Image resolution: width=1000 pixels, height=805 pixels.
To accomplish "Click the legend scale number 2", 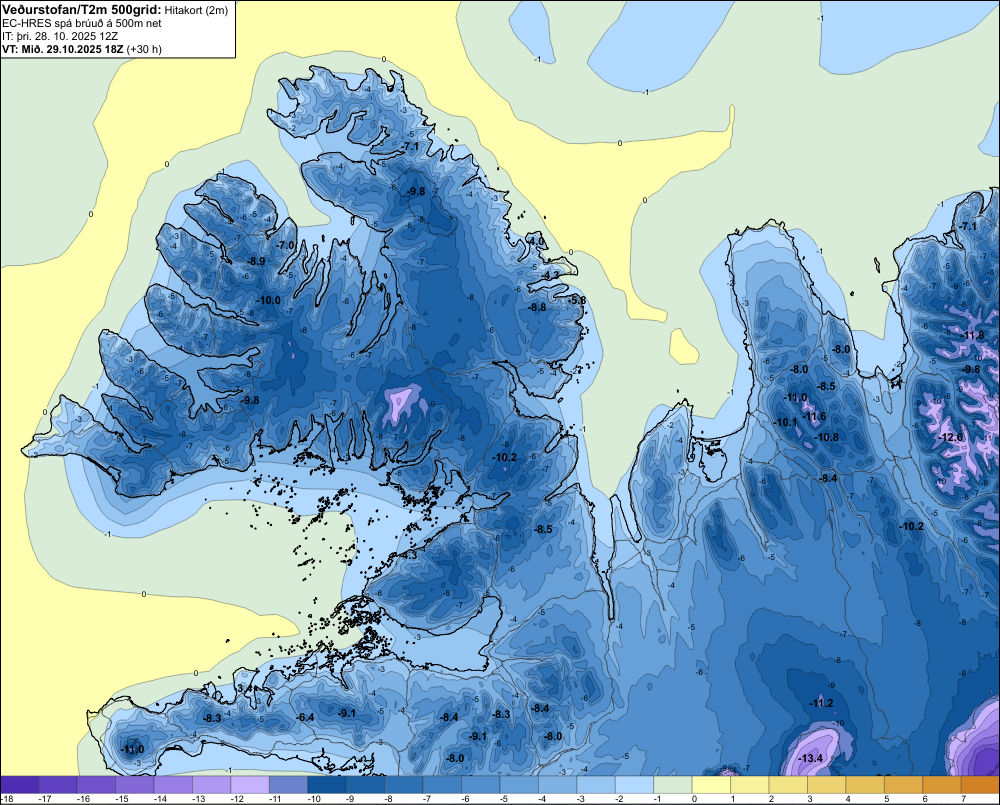I will tap(772, 799).
